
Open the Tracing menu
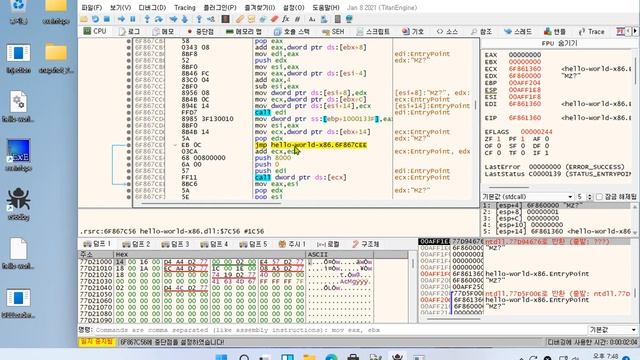pos(184,8)
